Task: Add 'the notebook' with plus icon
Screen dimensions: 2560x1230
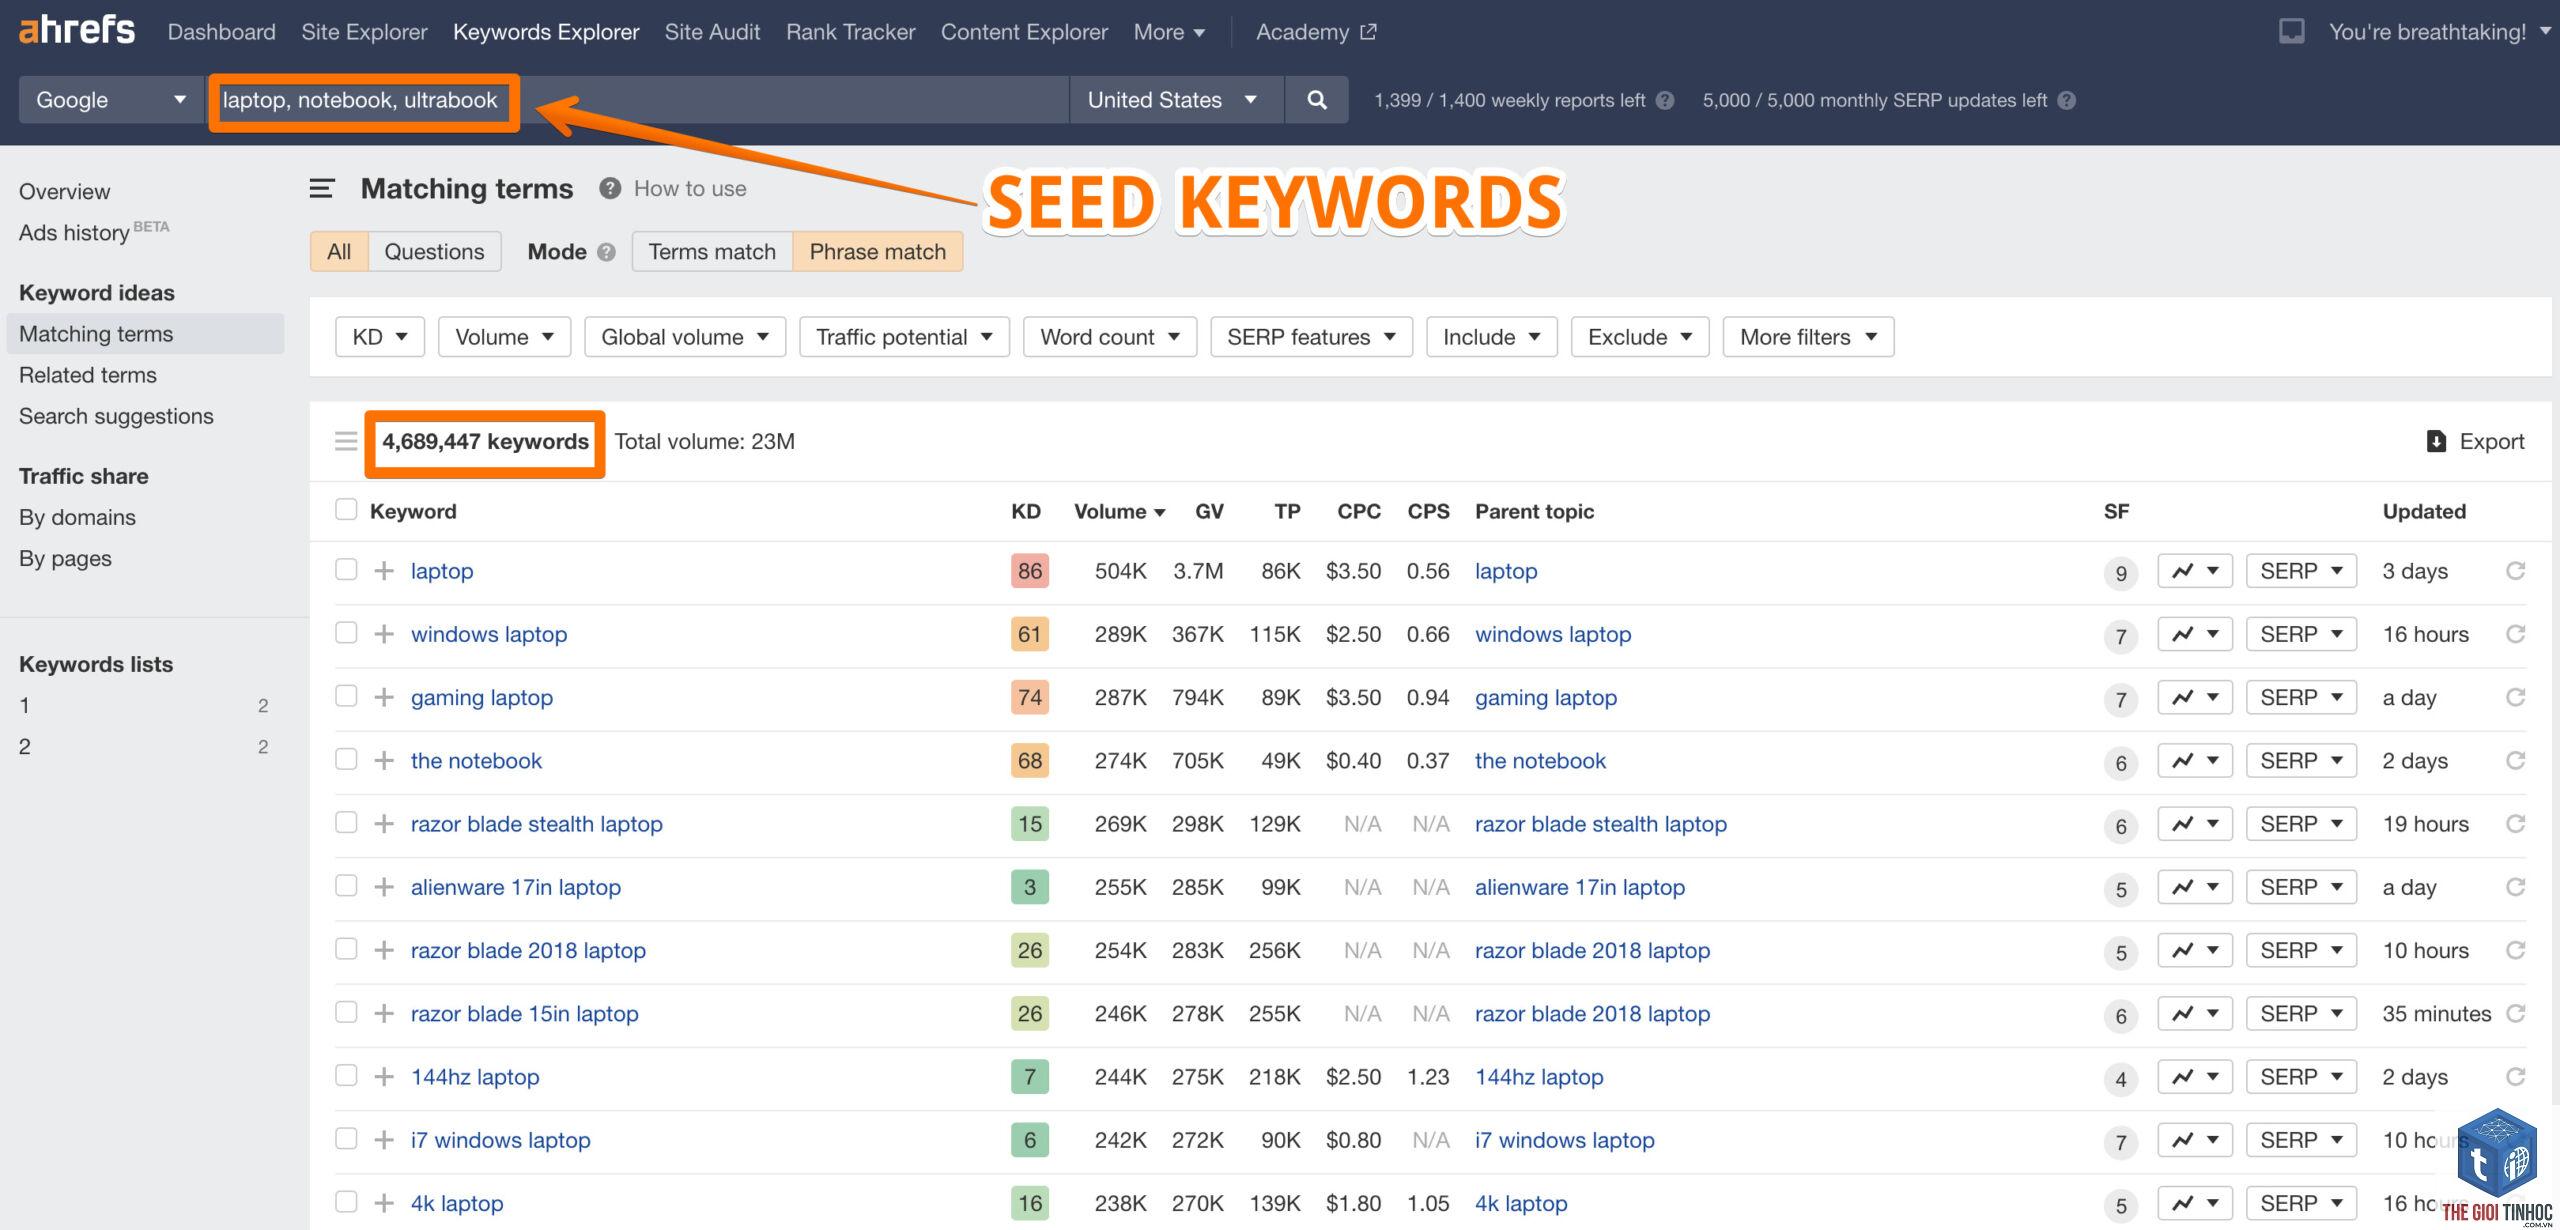Action: (x=384, y=760)
